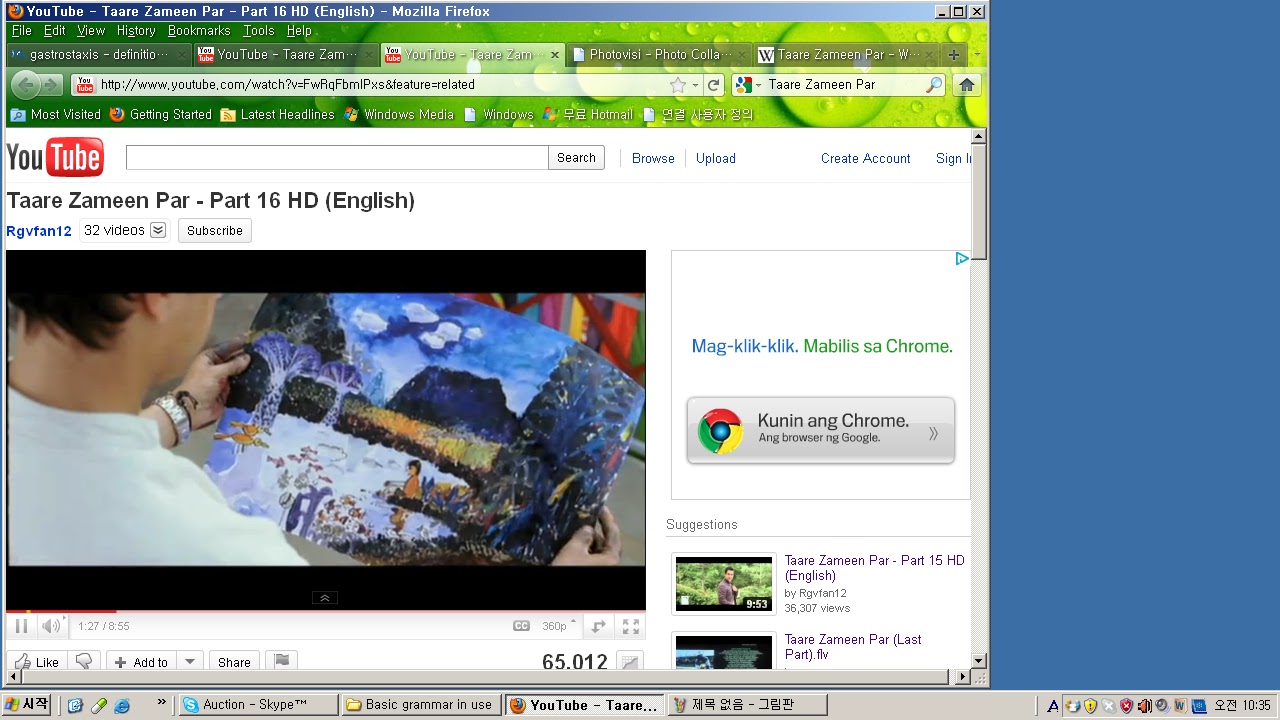Click the search magnifier icon
This screenshot has height=720, width=1280.
[x=933, y=85]
